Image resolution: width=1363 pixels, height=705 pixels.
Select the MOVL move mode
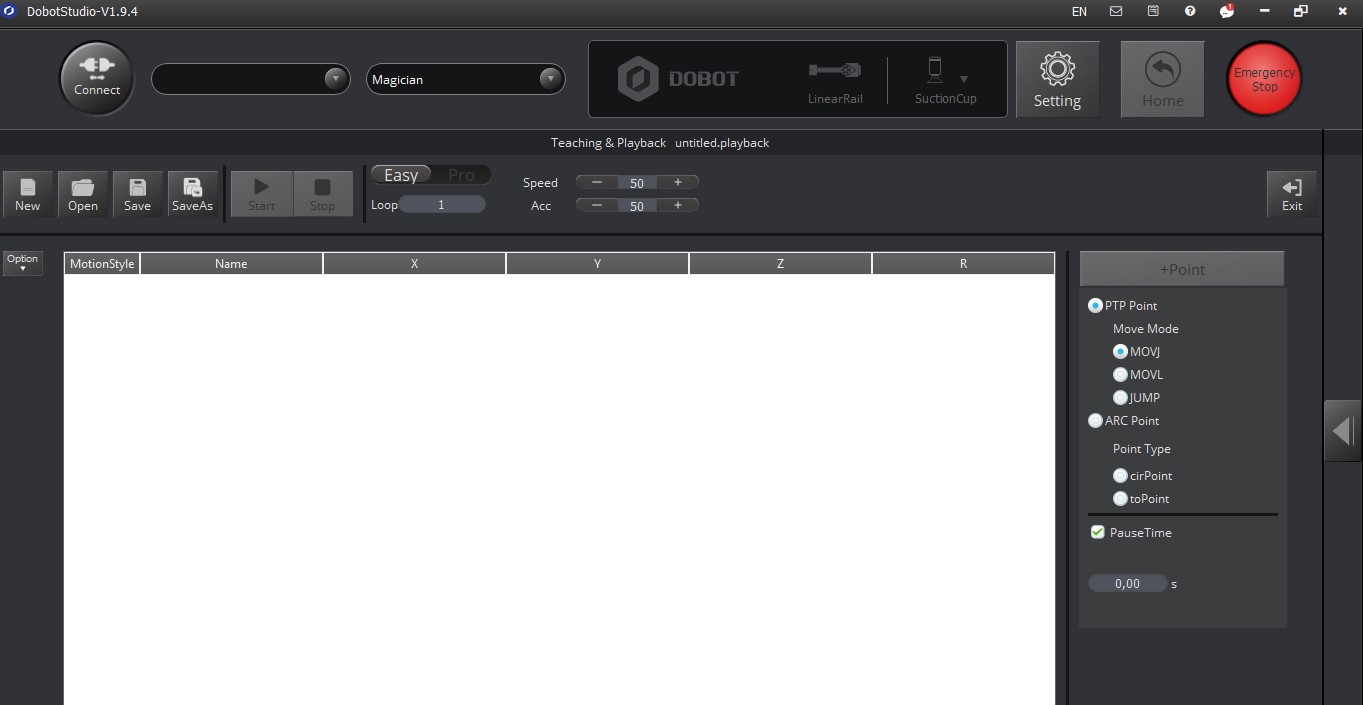coord(1121,374)
